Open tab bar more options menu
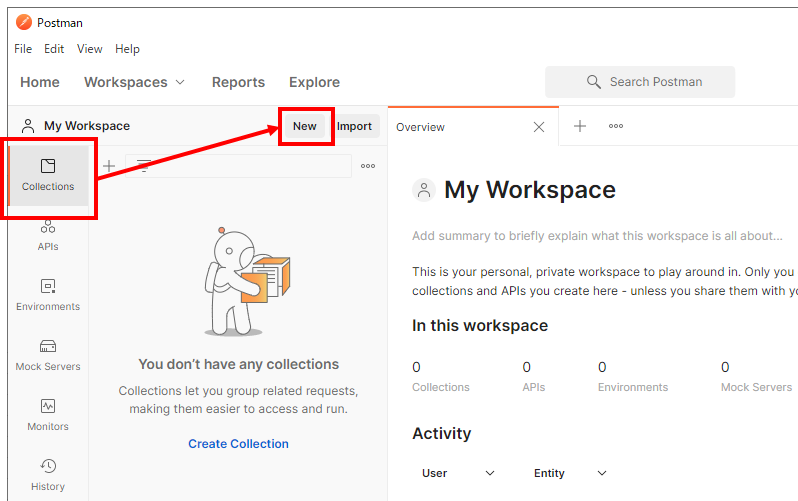This screenshot has height=501, width=798. tap(616, 126)
